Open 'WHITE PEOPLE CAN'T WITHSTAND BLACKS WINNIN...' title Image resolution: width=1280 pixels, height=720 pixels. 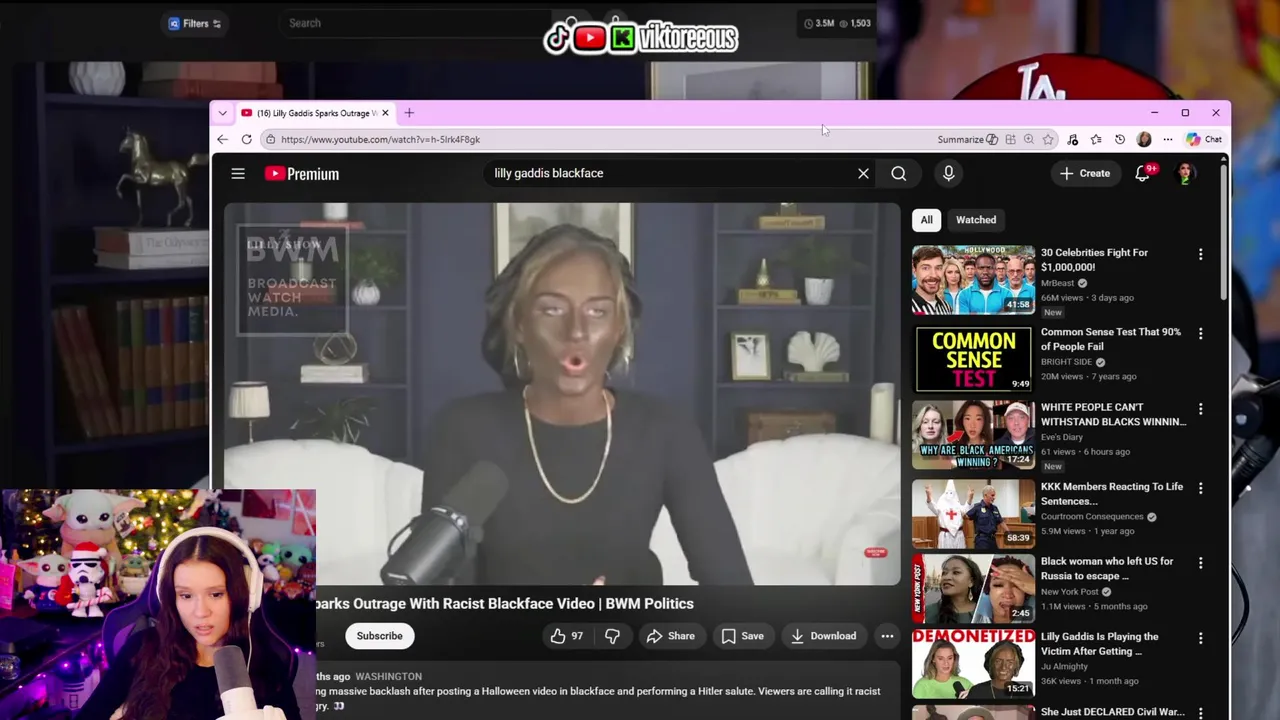[1113, 414]
